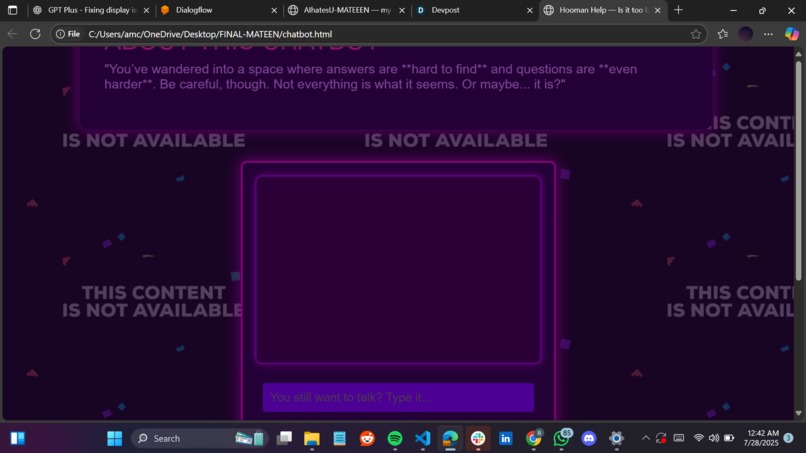Screen dimensions: 806x453
Task: Restore down the browser window
Action: [x=762, y=10]
